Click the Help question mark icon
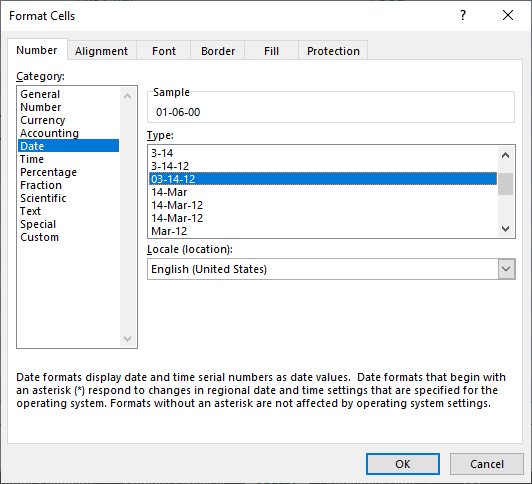 (x=463, y=15)
